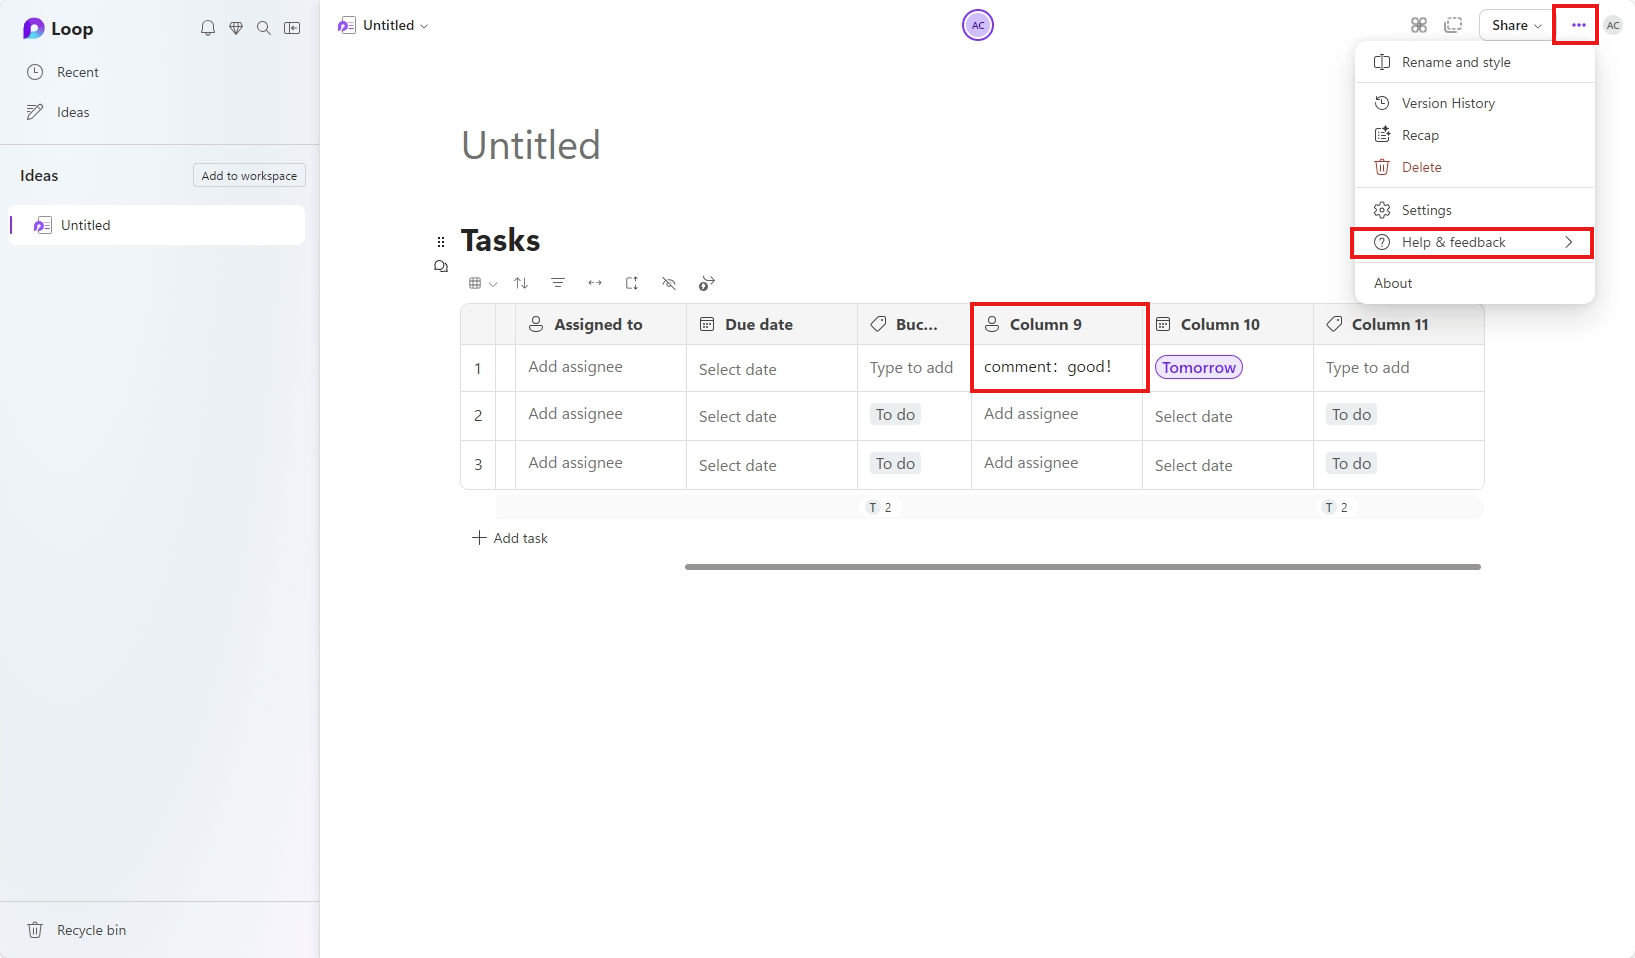Click the drag handle beside the Tasks heading
The image size is (1635, 958).
click(x=441, y=242)
